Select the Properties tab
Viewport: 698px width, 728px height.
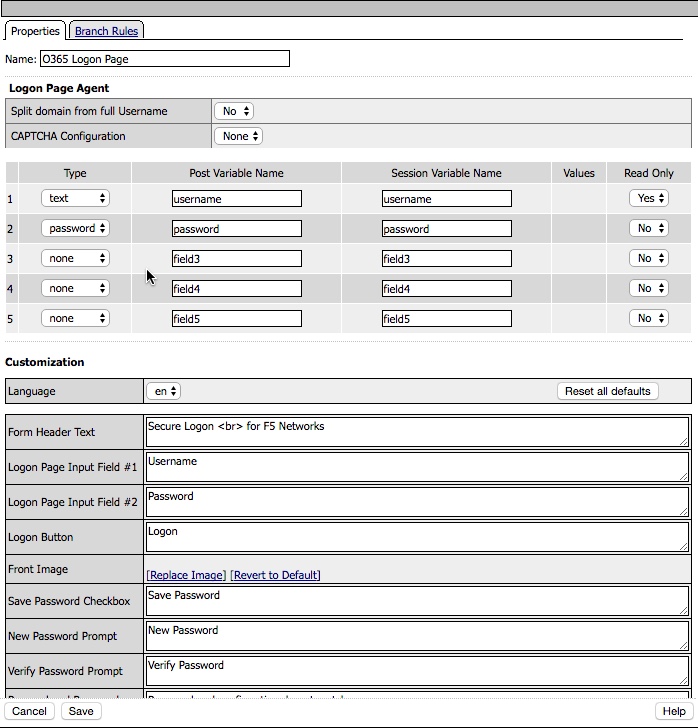pos(36,31)
